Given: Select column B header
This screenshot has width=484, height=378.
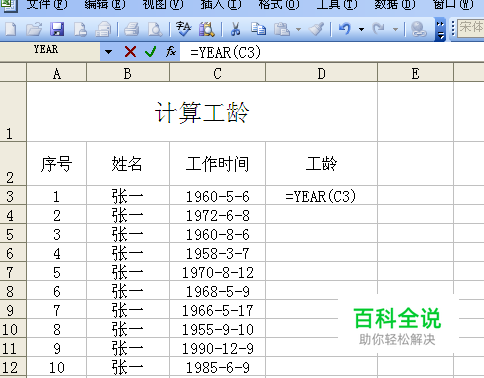Looking at the screenshot, I should [x=128, y=73].
